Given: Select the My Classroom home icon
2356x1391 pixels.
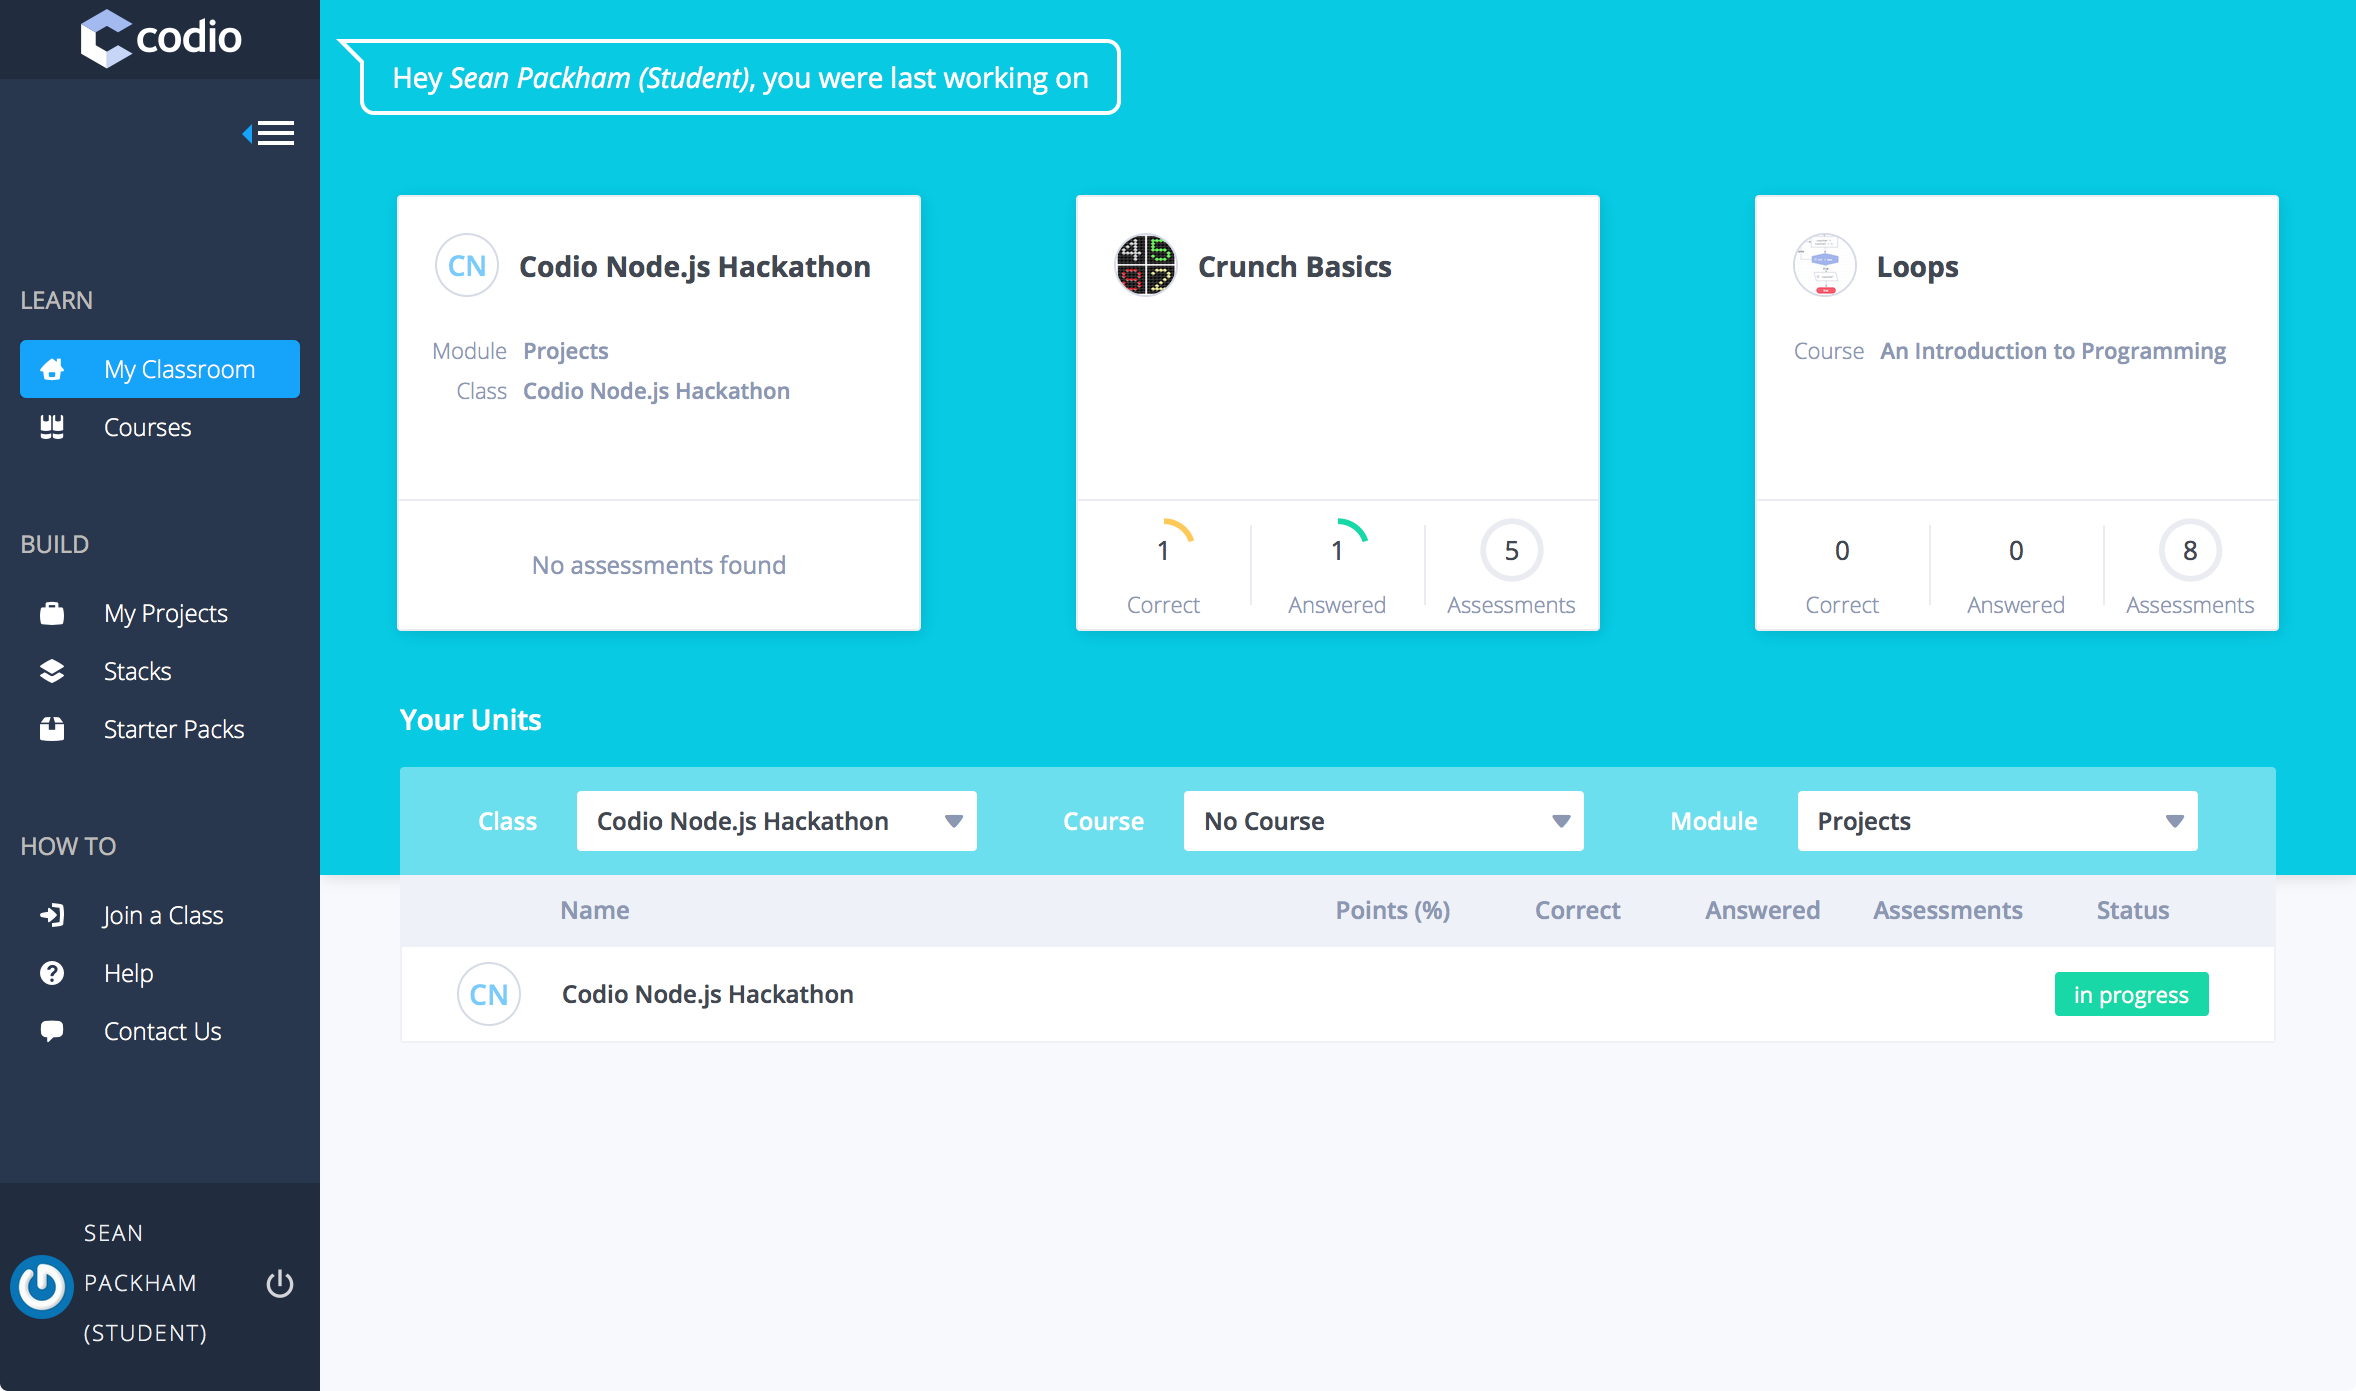Looking at the screenshot, I should tap(51, 368).
